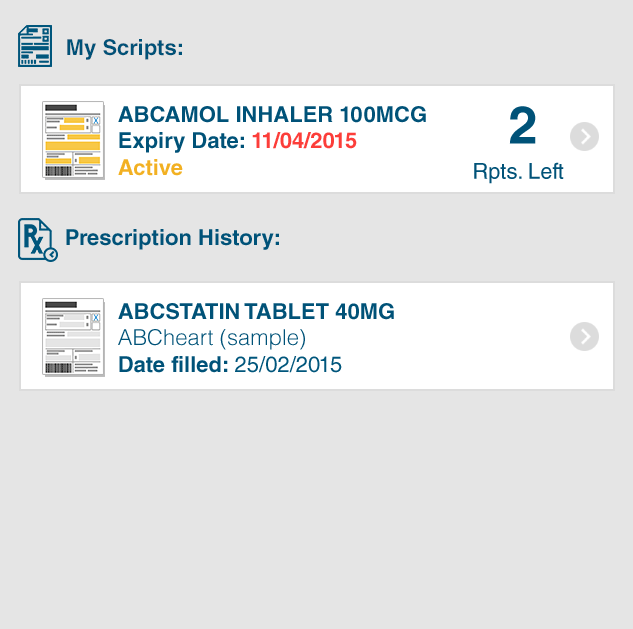This screenshot has width=633, height=629.
Task: Click the My Scripts heading
Action: coord(125,48)
